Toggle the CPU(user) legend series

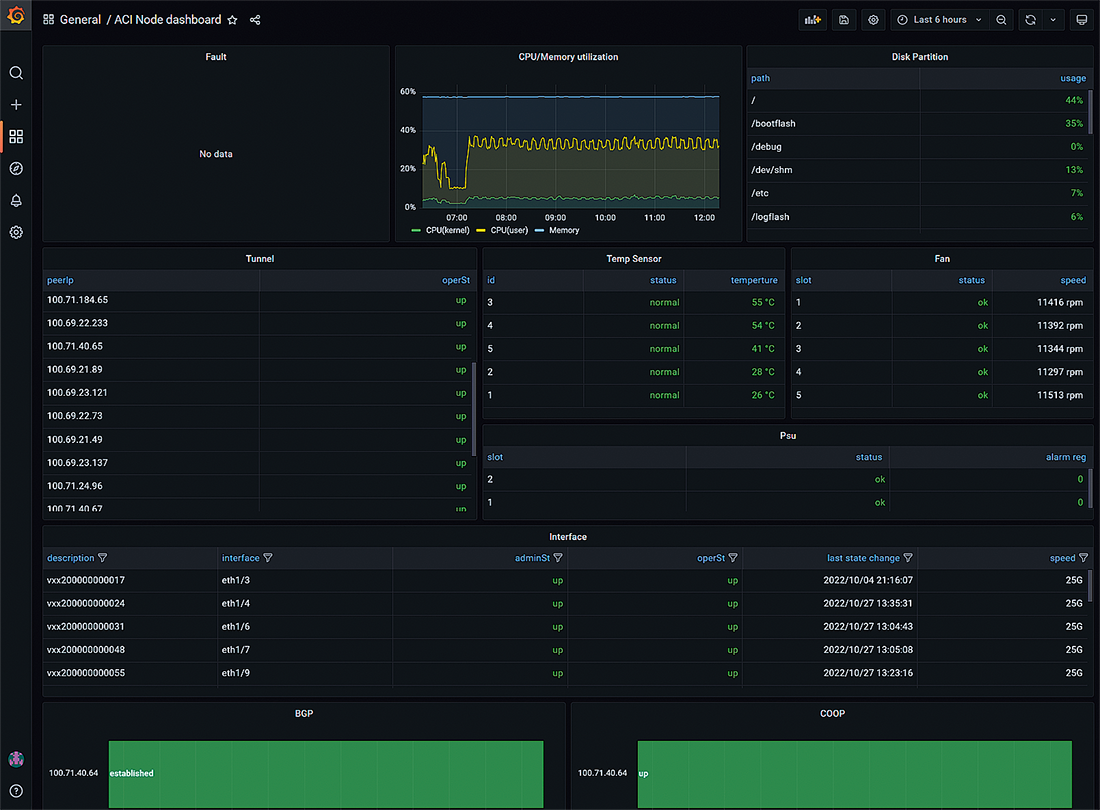(x=507, y=230)
